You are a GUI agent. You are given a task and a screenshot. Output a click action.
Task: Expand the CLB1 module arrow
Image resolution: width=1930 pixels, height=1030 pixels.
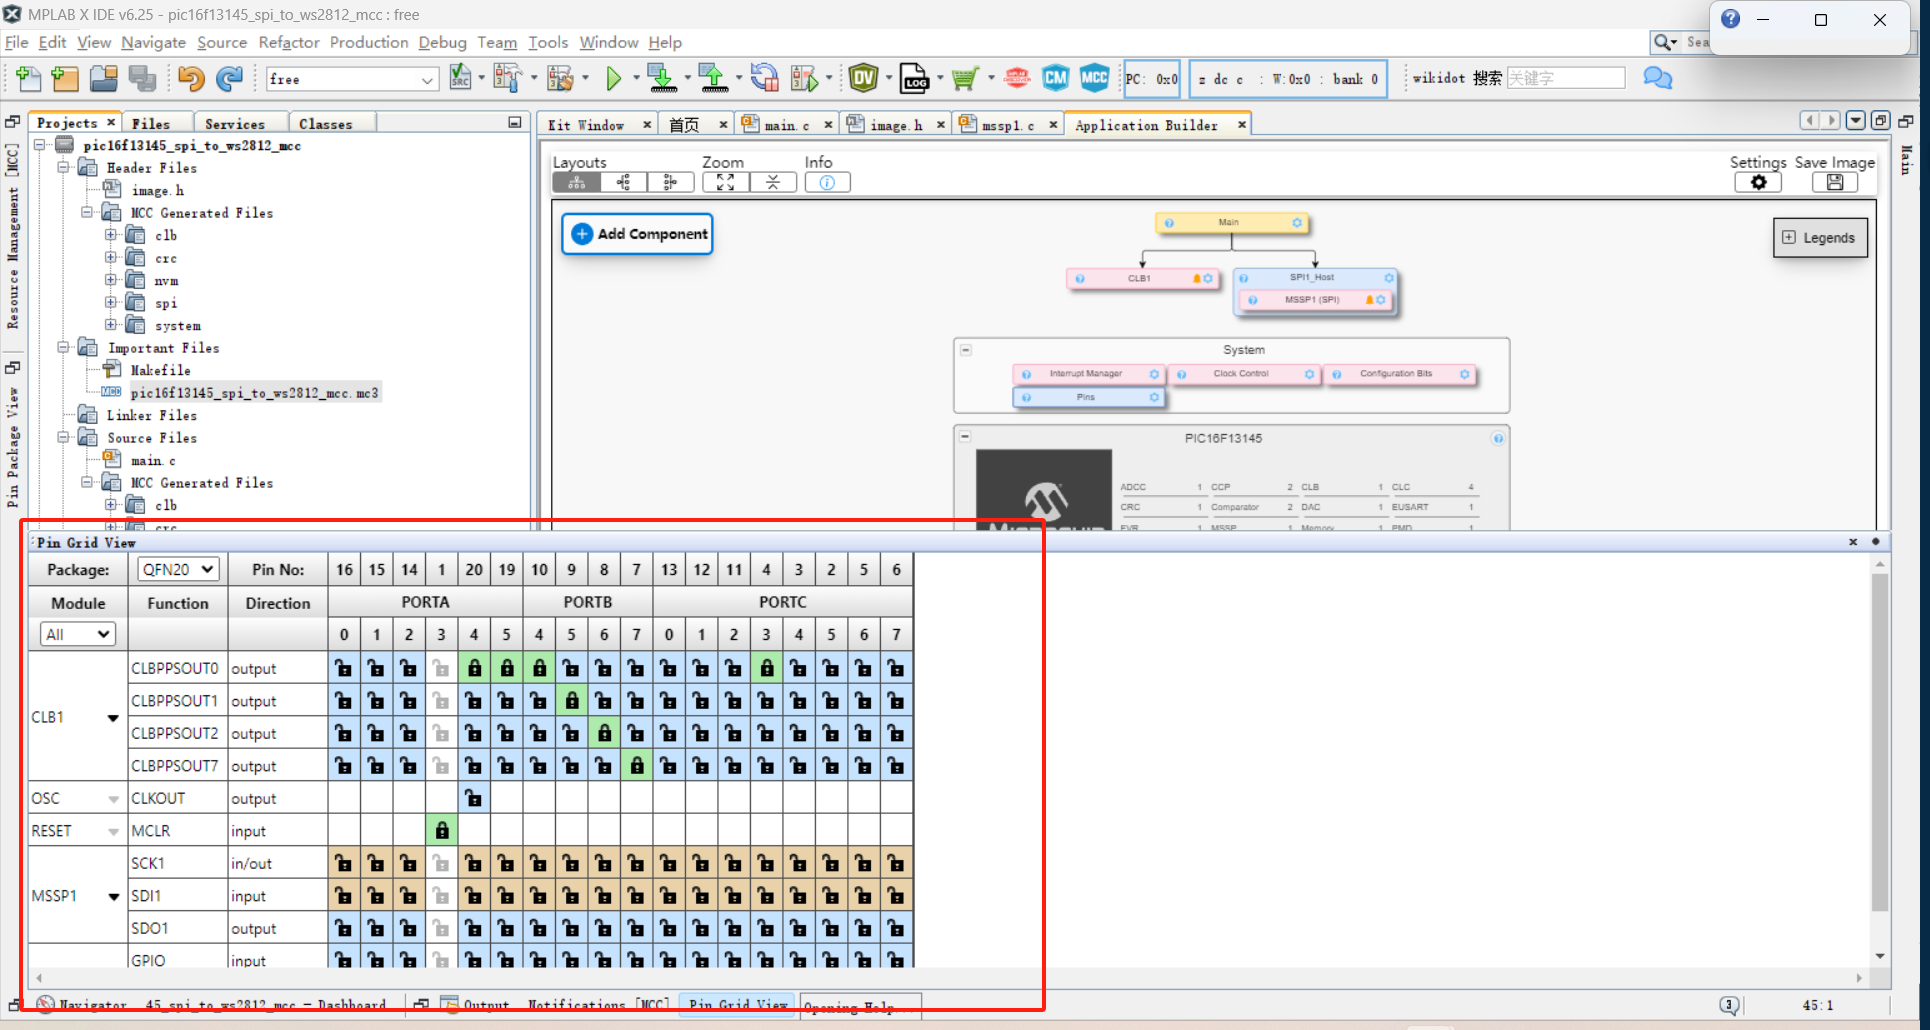[x=113, y=717]
